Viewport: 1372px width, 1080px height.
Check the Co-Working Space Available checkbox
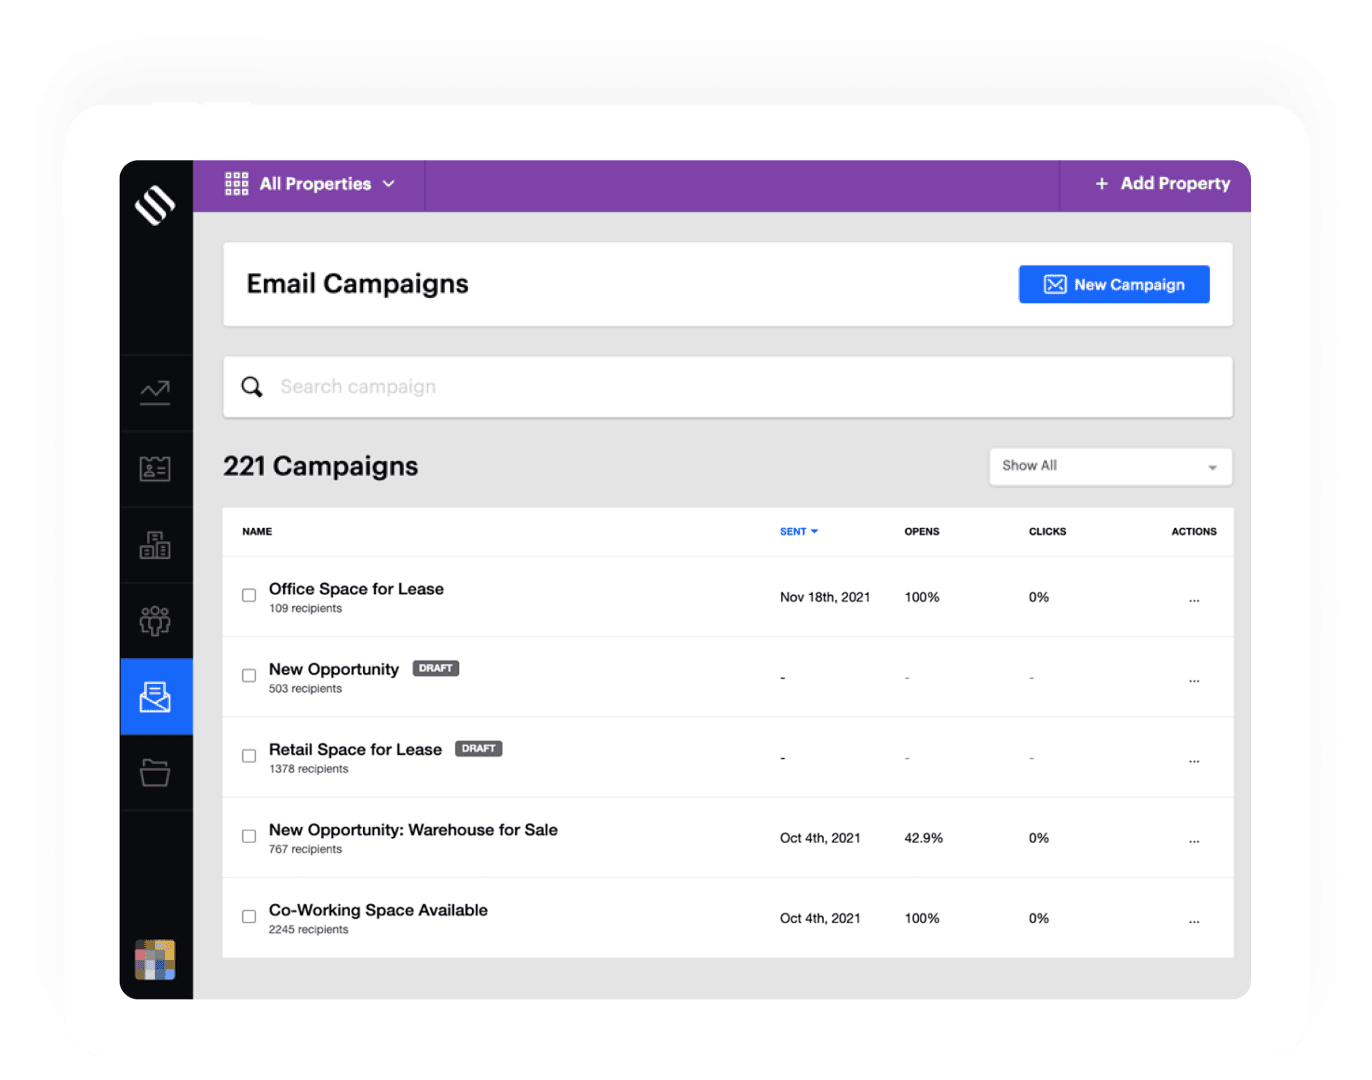[249, 916]
